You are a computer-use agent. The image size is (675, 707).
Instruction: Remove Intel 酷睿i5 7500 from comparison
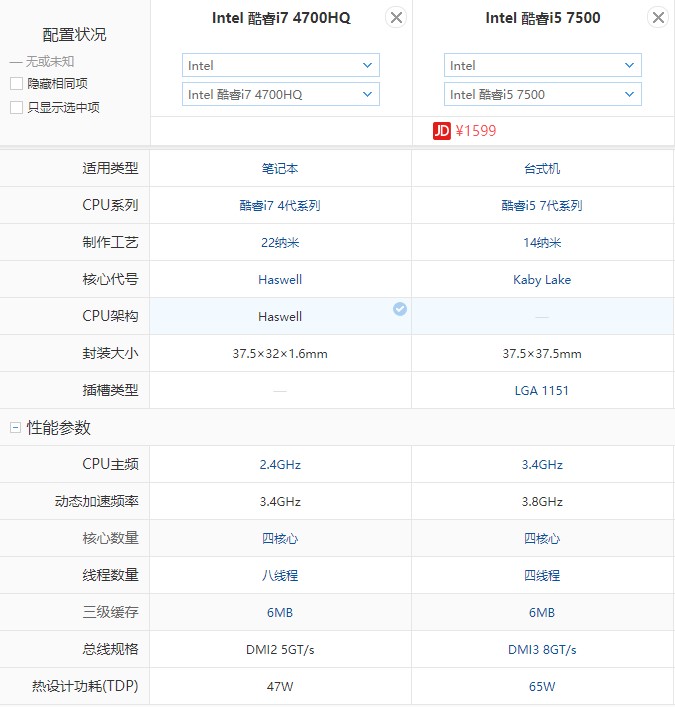pos(658,18)
